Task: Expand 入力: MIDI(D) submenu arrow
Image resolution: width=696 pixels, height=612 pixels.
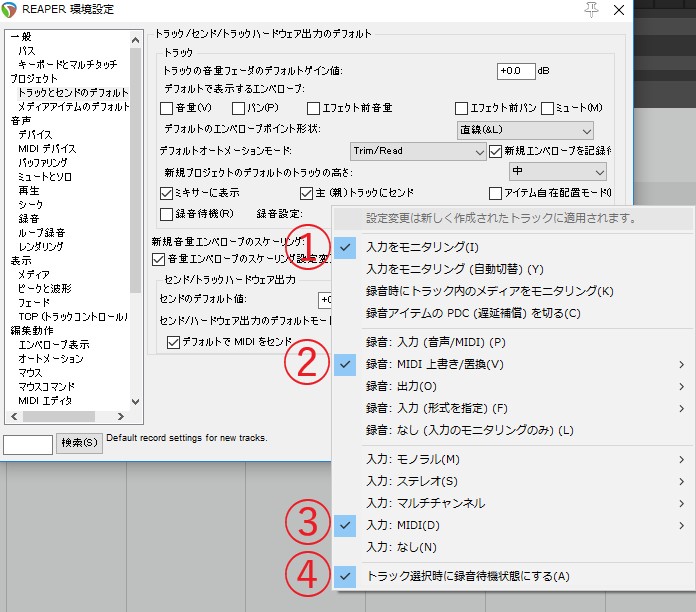Action: 681,525
